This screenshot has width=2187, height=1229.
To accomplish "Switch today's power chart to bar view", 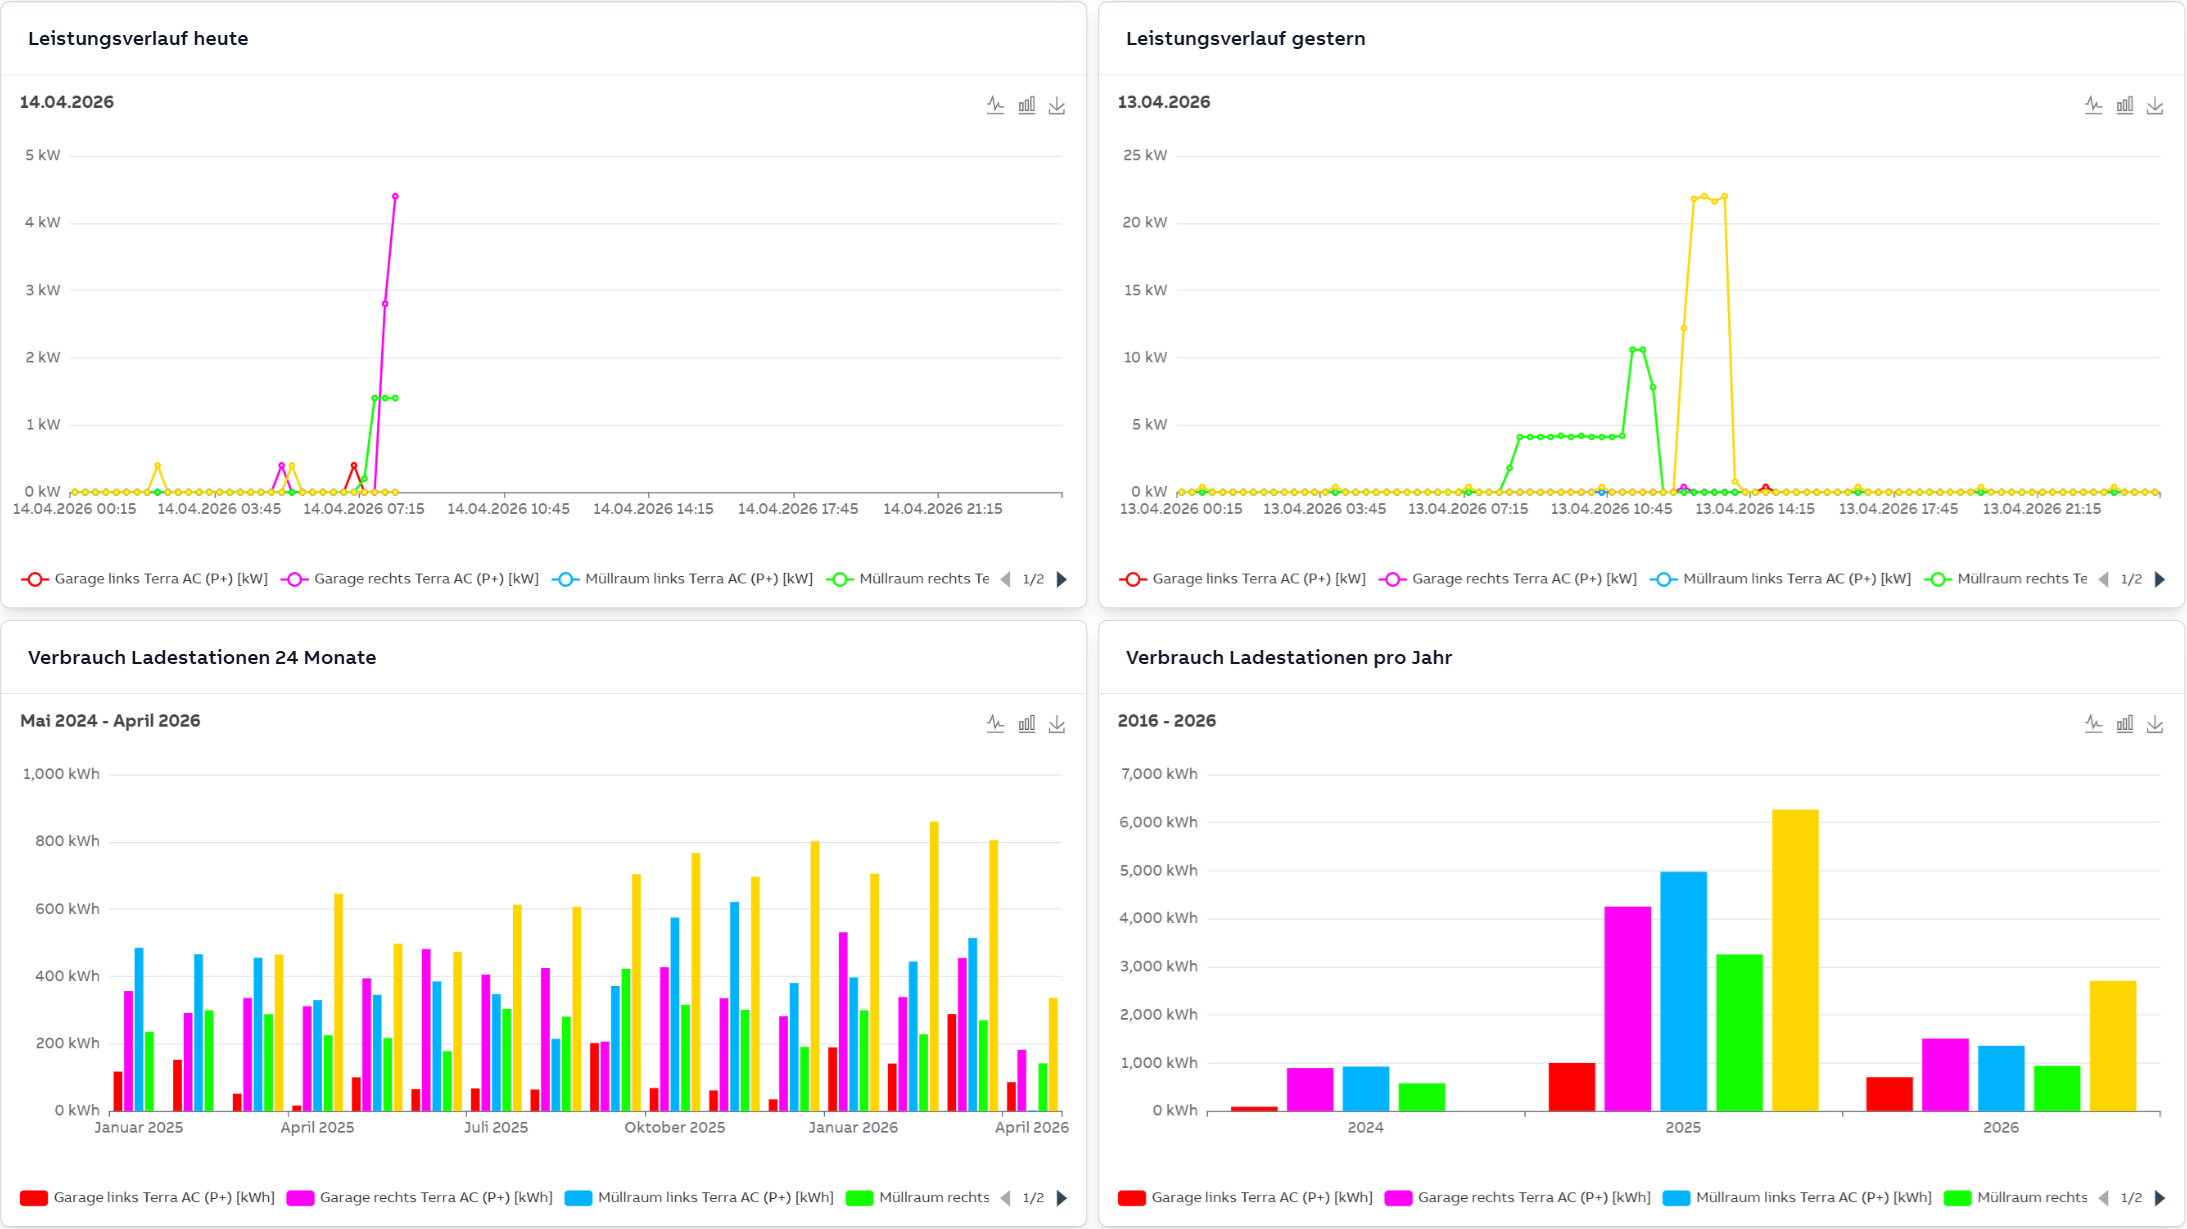I will click(x=1026, y=105).
